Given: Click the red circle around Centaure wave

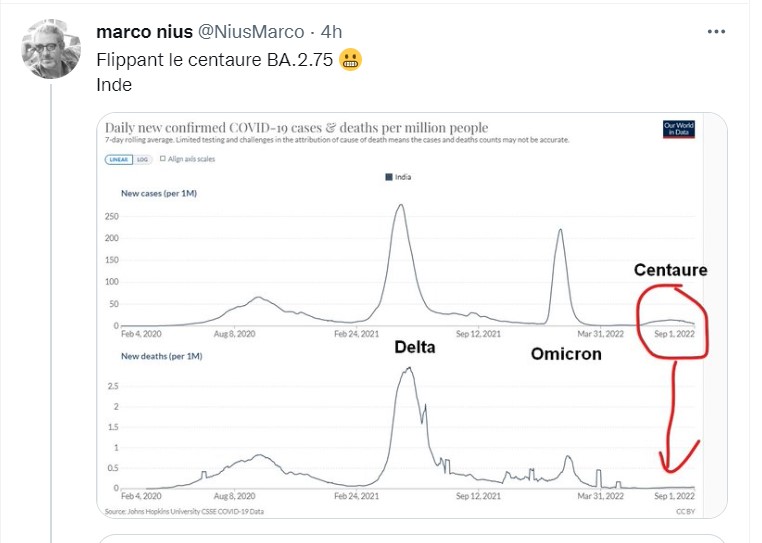Looking at the screenshot, I should point(673,321).
